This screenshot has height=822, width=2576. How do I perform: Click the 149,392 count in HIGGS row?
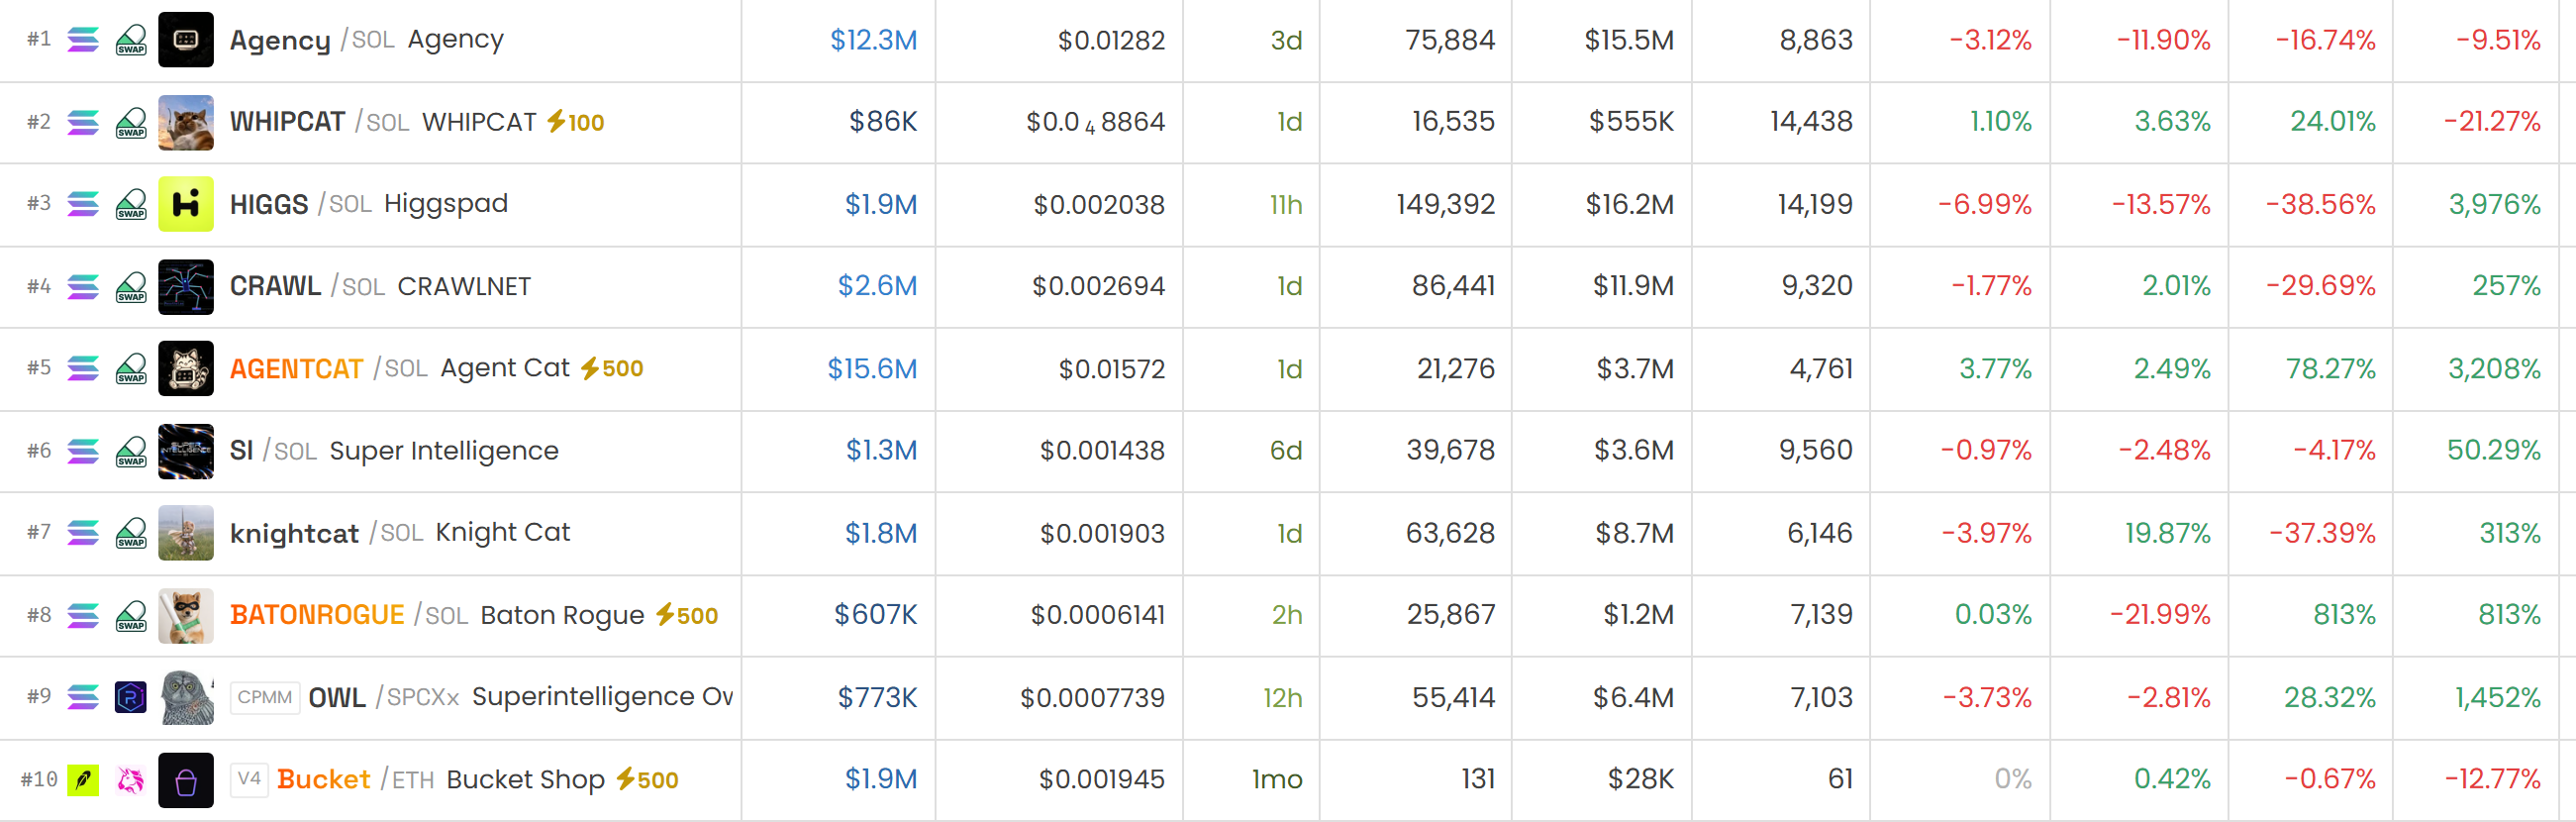click(x=1445, y=204)
